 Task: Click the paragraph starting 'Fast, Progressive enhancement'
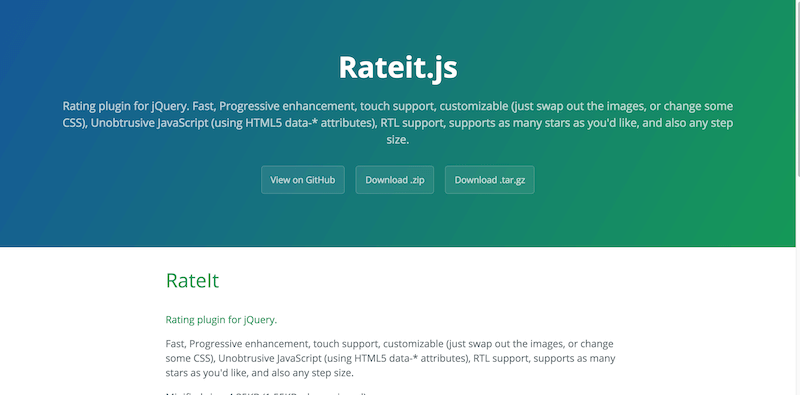pos(390,358)
